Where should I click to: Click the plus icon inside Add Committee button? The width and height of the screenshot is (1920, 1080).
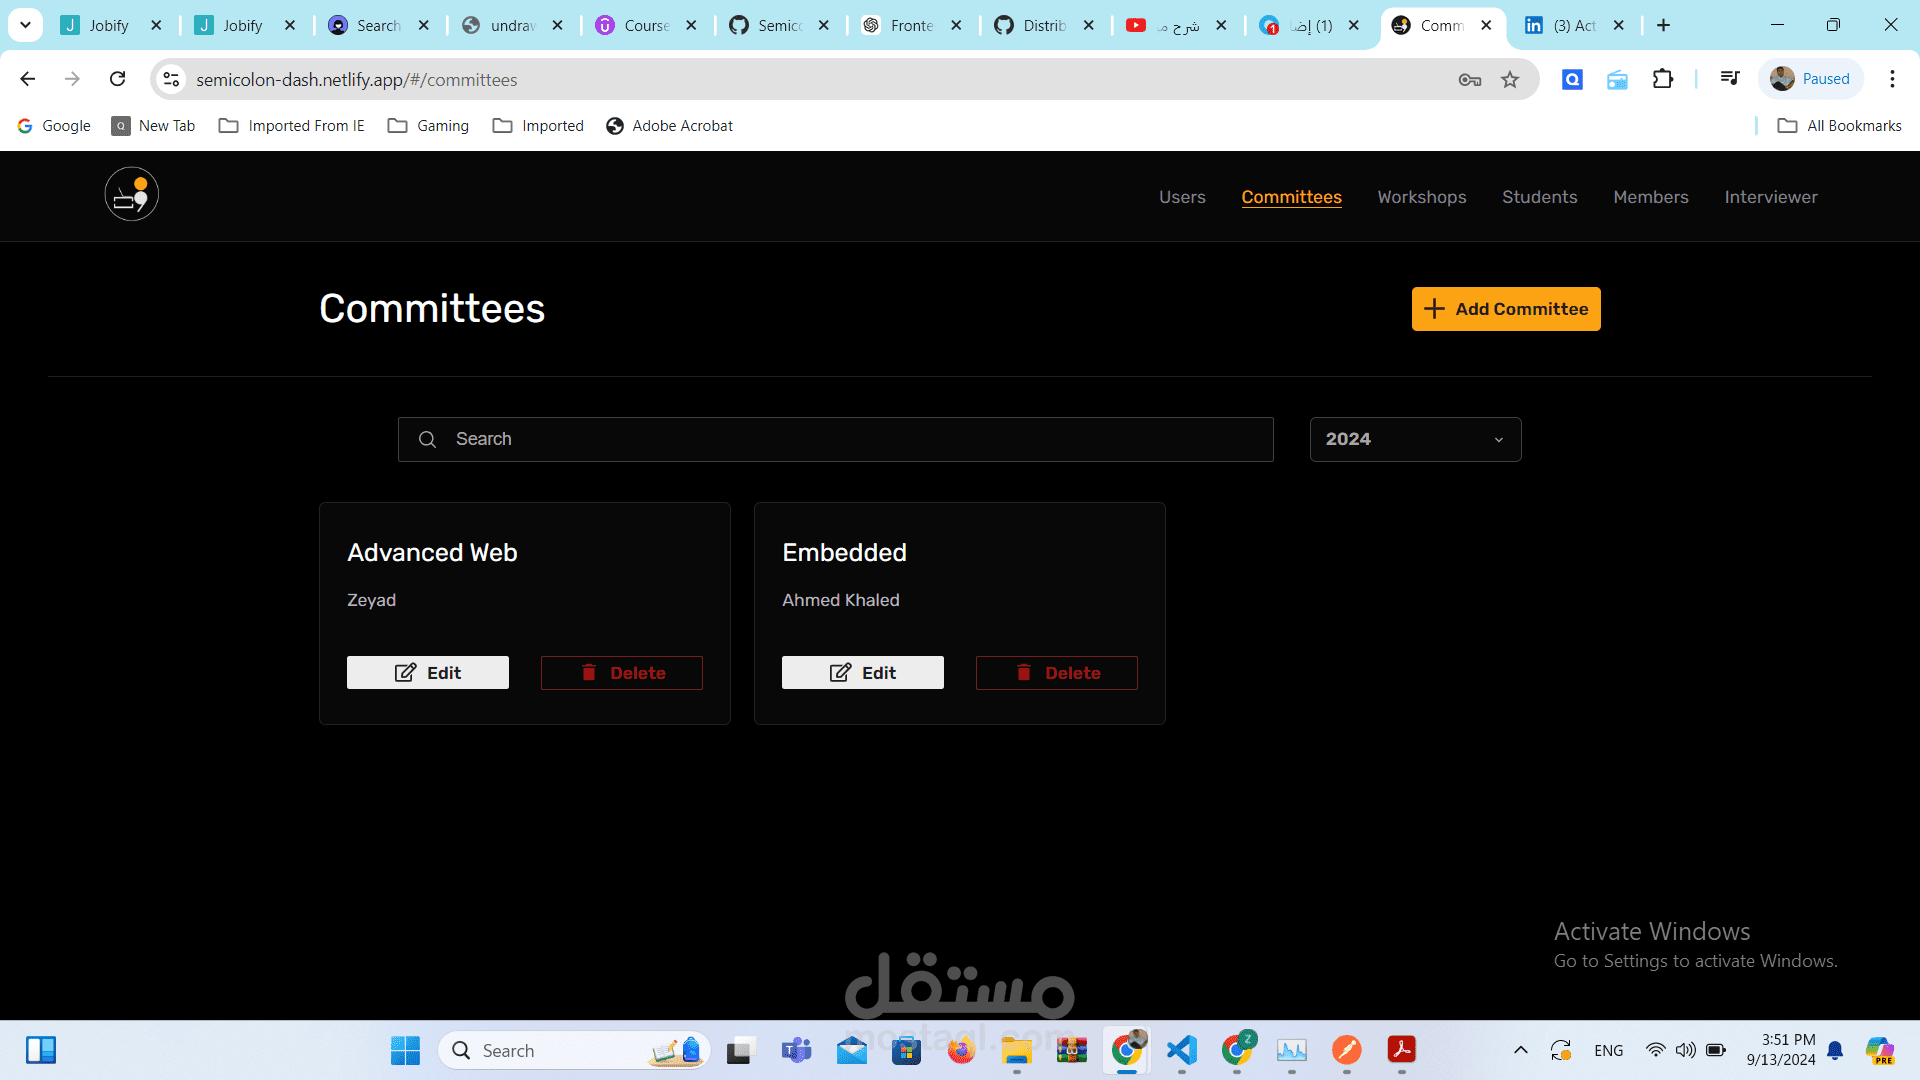click(1435, 308)
